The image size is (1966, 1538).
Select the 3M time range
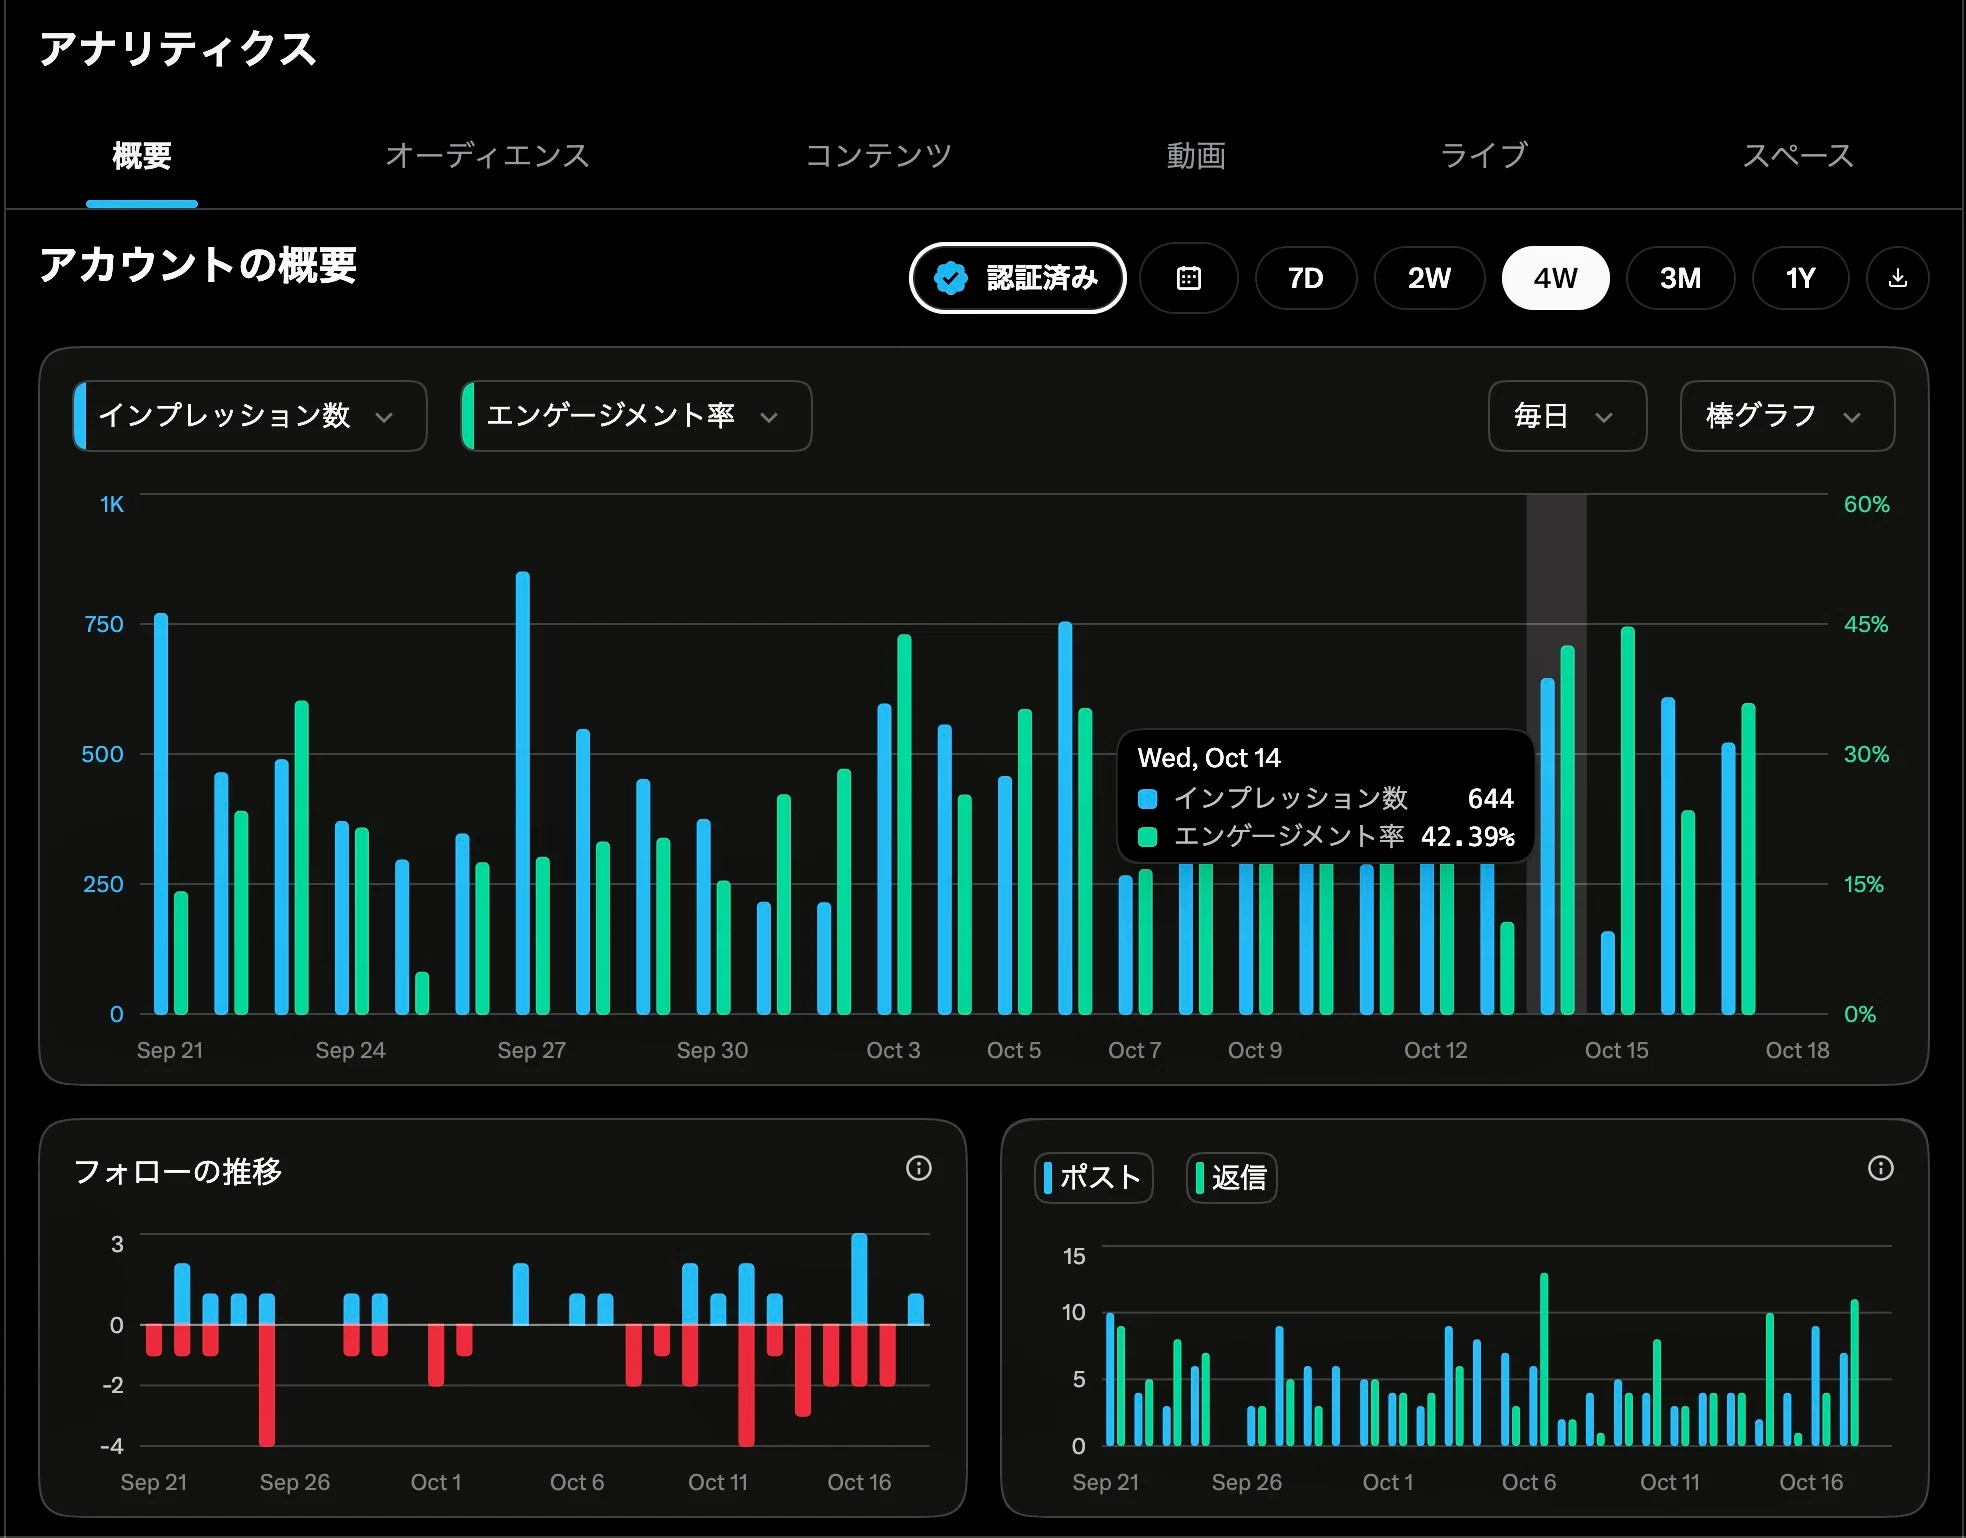pyautogui.click(x=1680, y=278)
